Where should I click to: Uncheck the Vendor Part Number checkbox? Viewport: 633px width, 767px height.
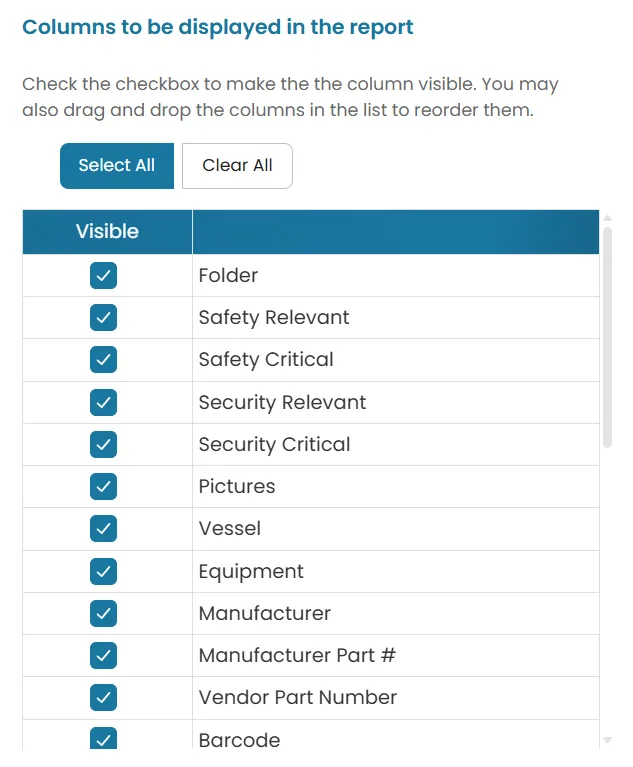tap(103, 698)
